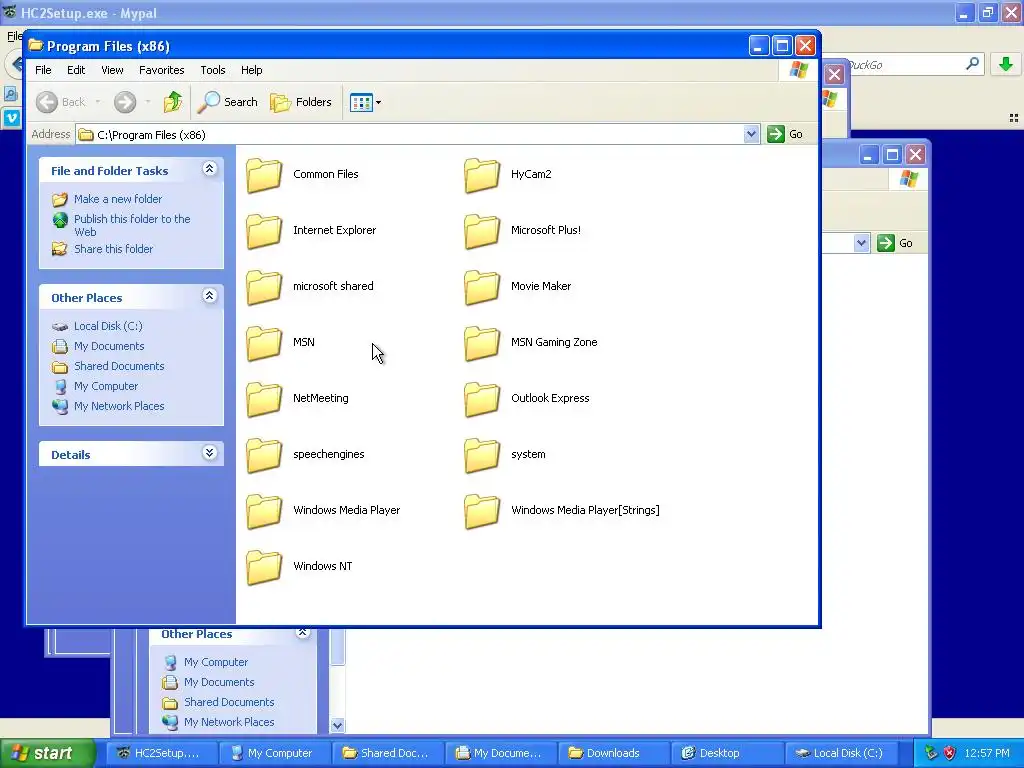Open the address dropdown in the background window
Screen dimensions: 1024x768
(861, 243)
